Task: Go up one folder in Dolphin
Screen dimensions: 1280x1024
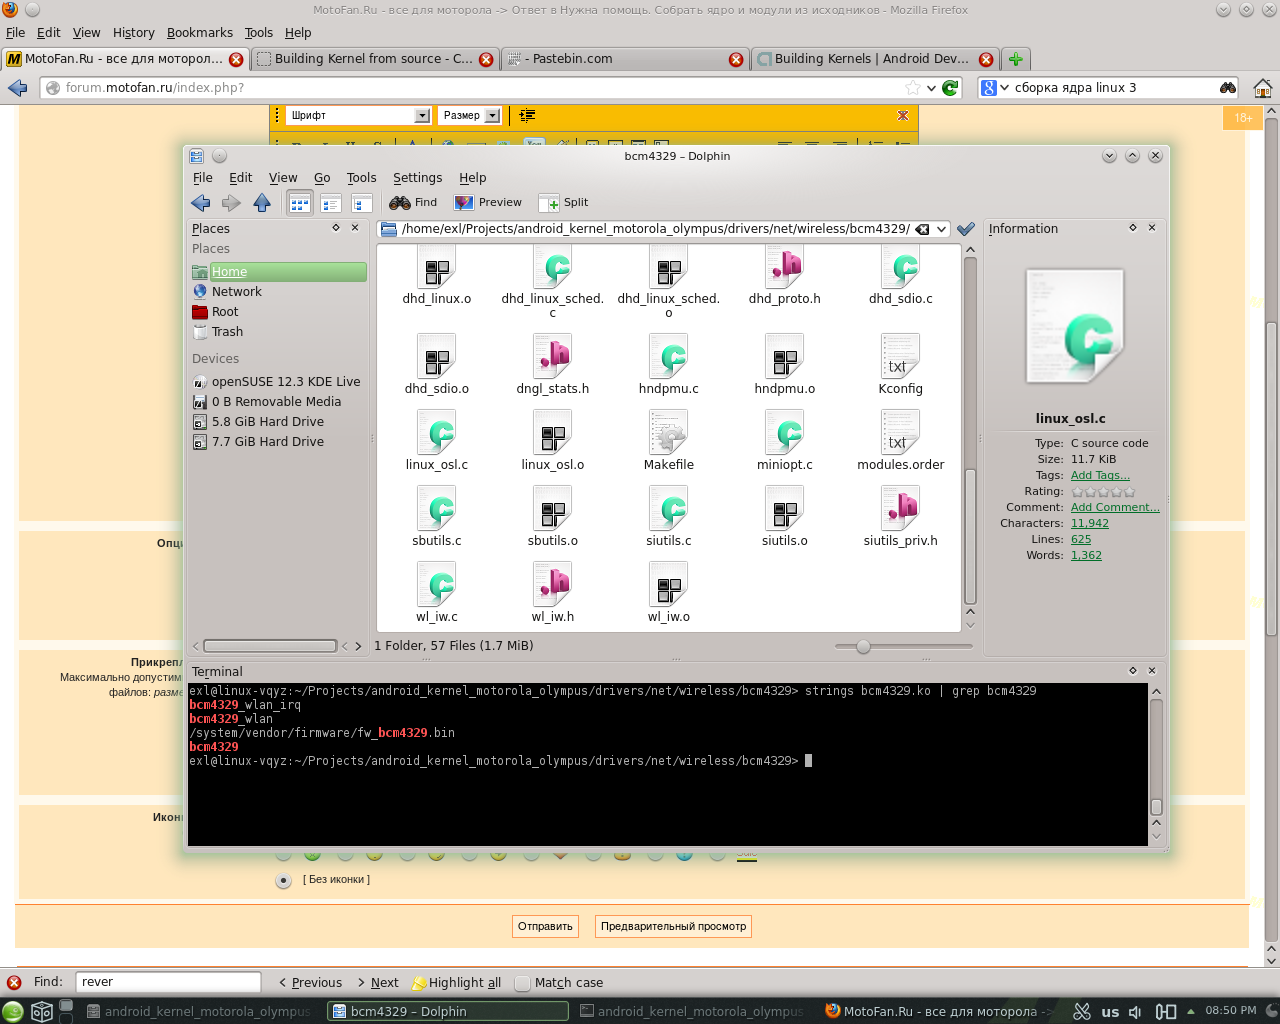Action: pos(262,203)
